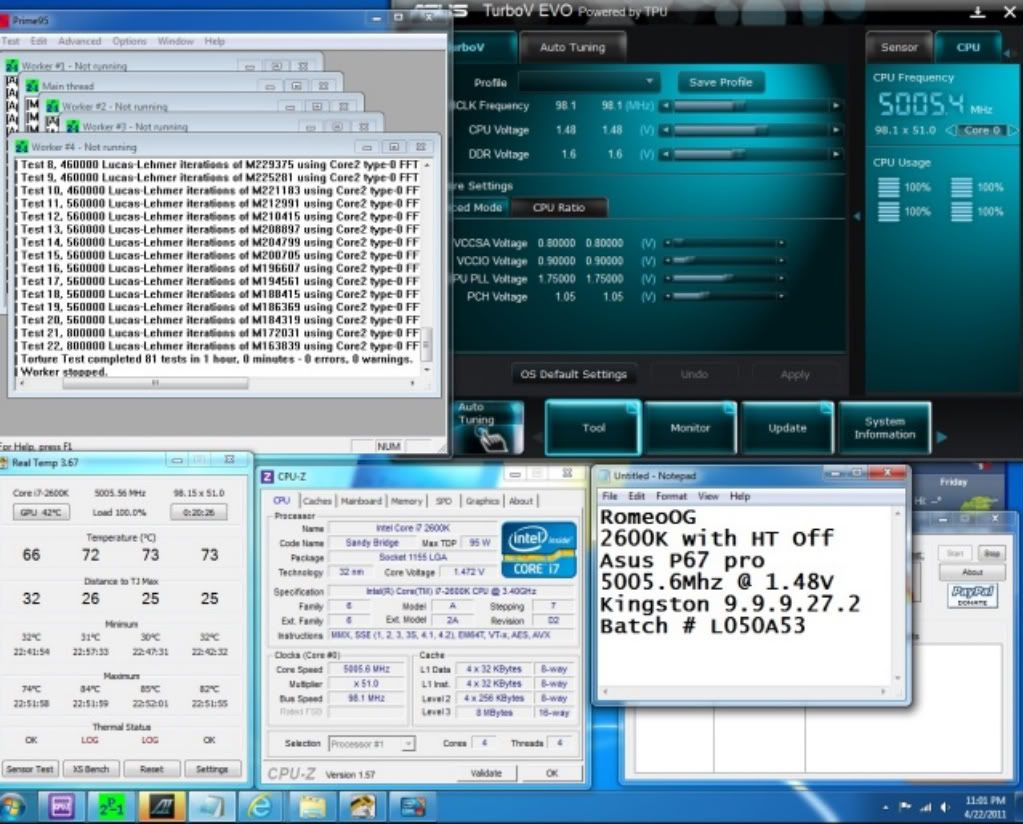Image resolution: width=1023 pixels, height=824 pixels.
Task: Switch to CPU-Z from the taskbar
Action: (62, 808)
